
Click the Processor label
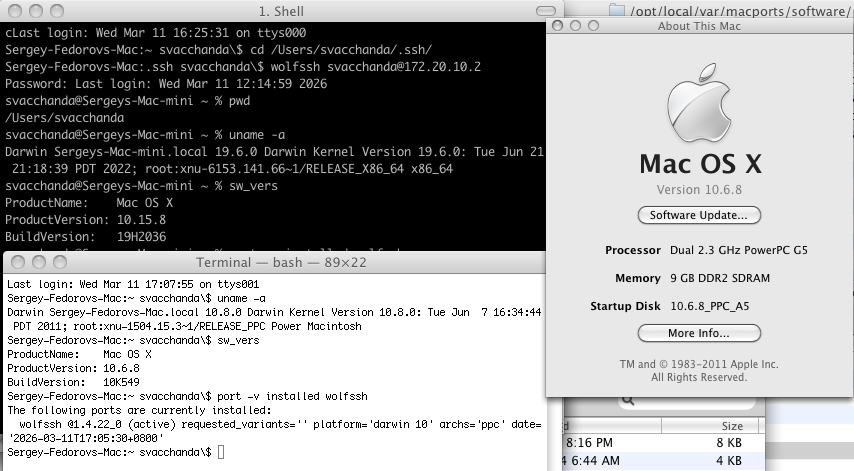[633, 250]
